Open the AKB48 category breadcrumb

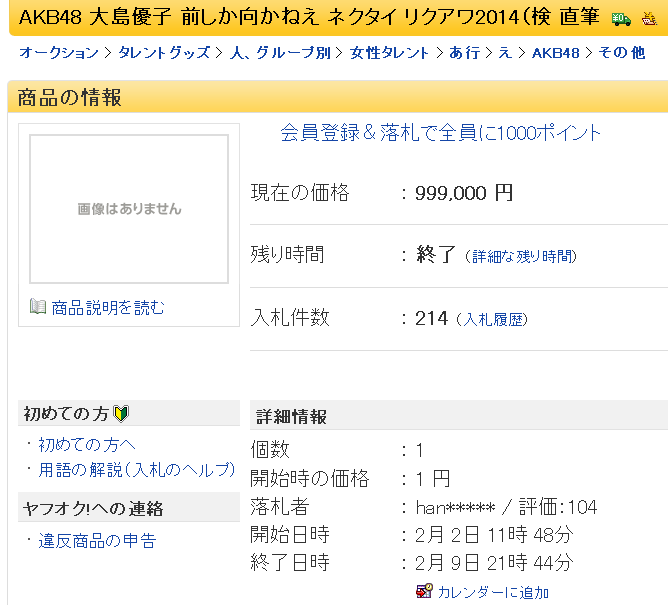556,53
